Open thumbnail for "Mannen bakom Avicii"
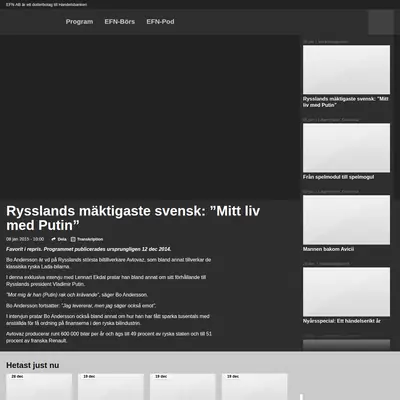The height and width of the screenshot is (400, 400). (346, 220)
